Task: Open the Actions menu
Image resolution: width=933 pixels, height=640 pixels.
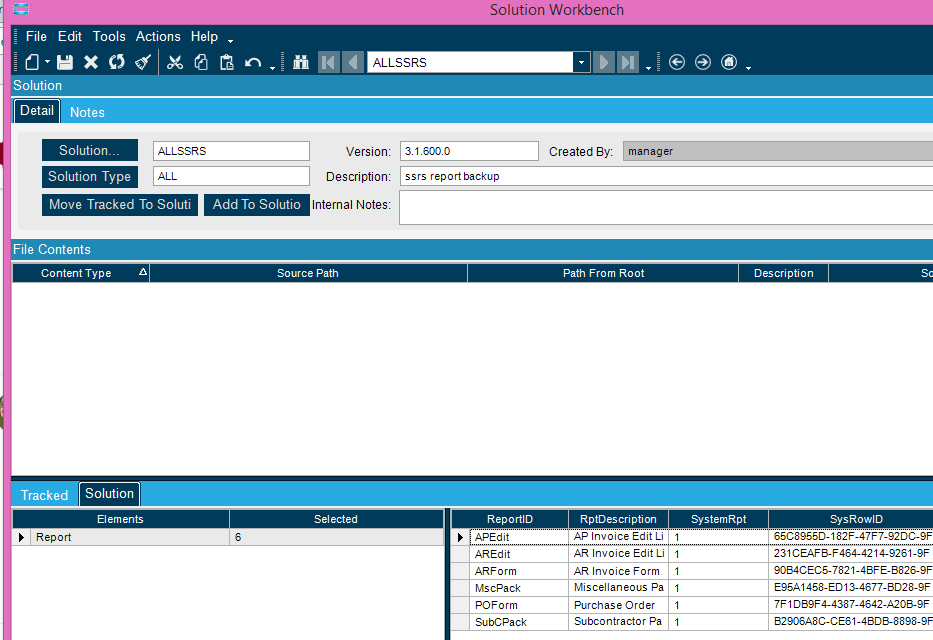Action: coord(158,36)
